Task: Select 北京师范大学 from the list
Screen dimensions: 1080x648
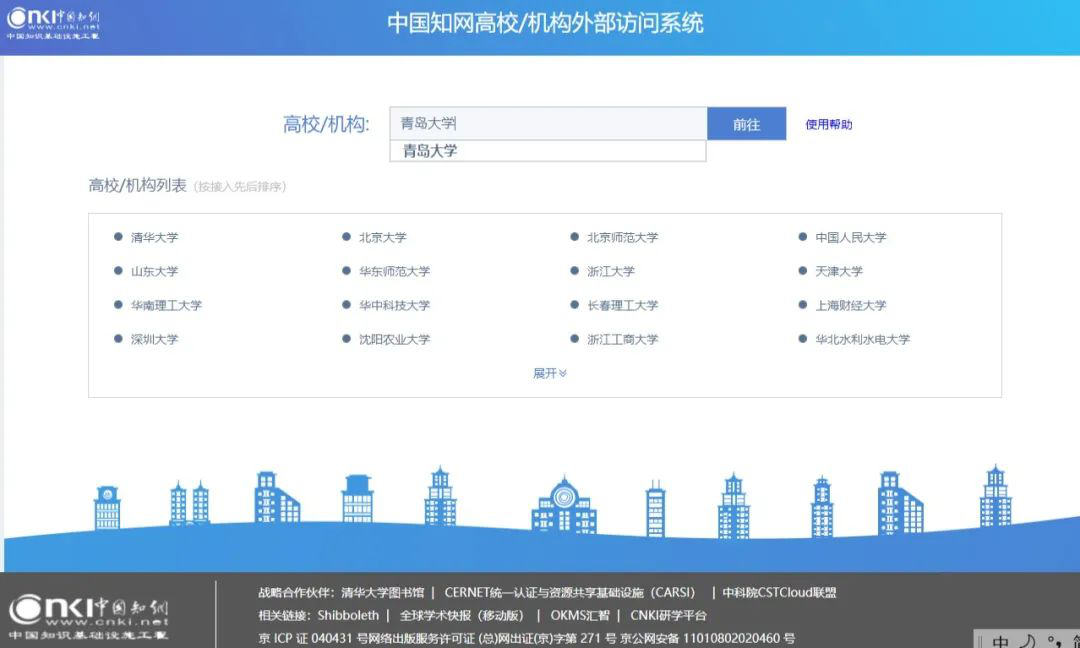Action: [623, 237]
